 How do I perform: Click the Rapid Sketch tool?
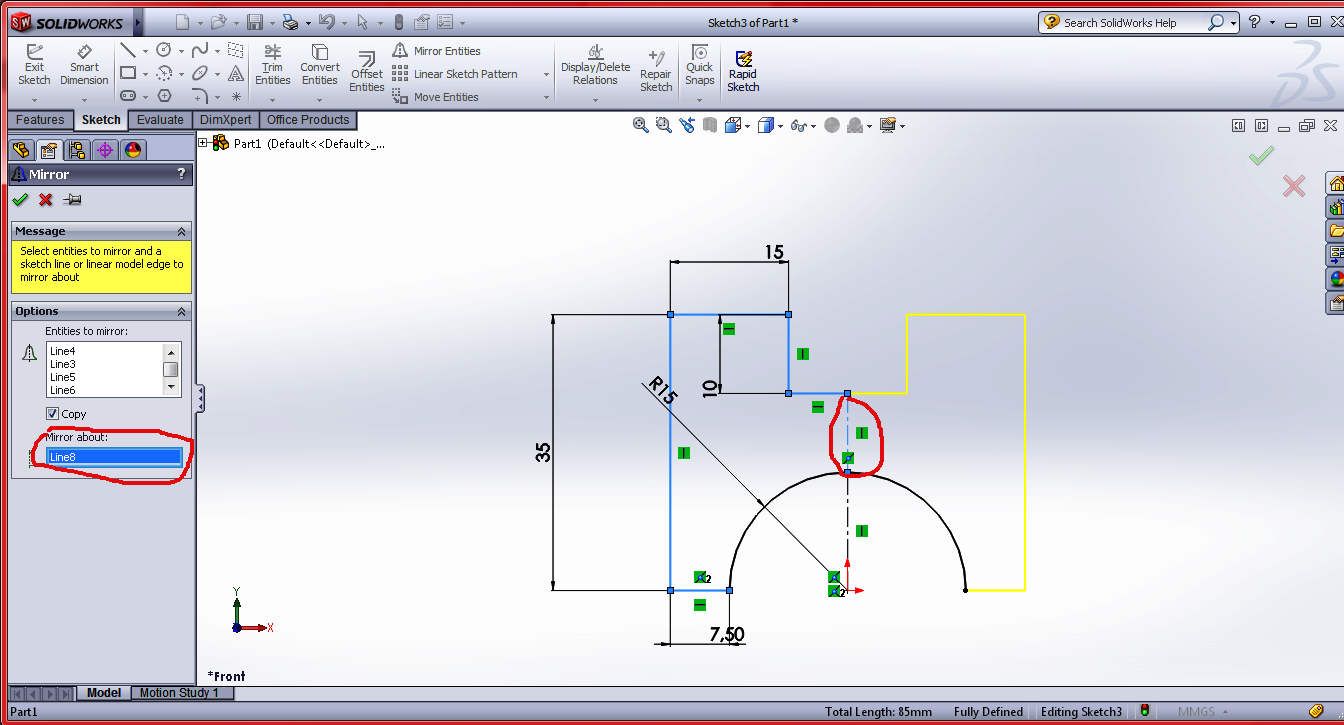click(x=743, y=72)
